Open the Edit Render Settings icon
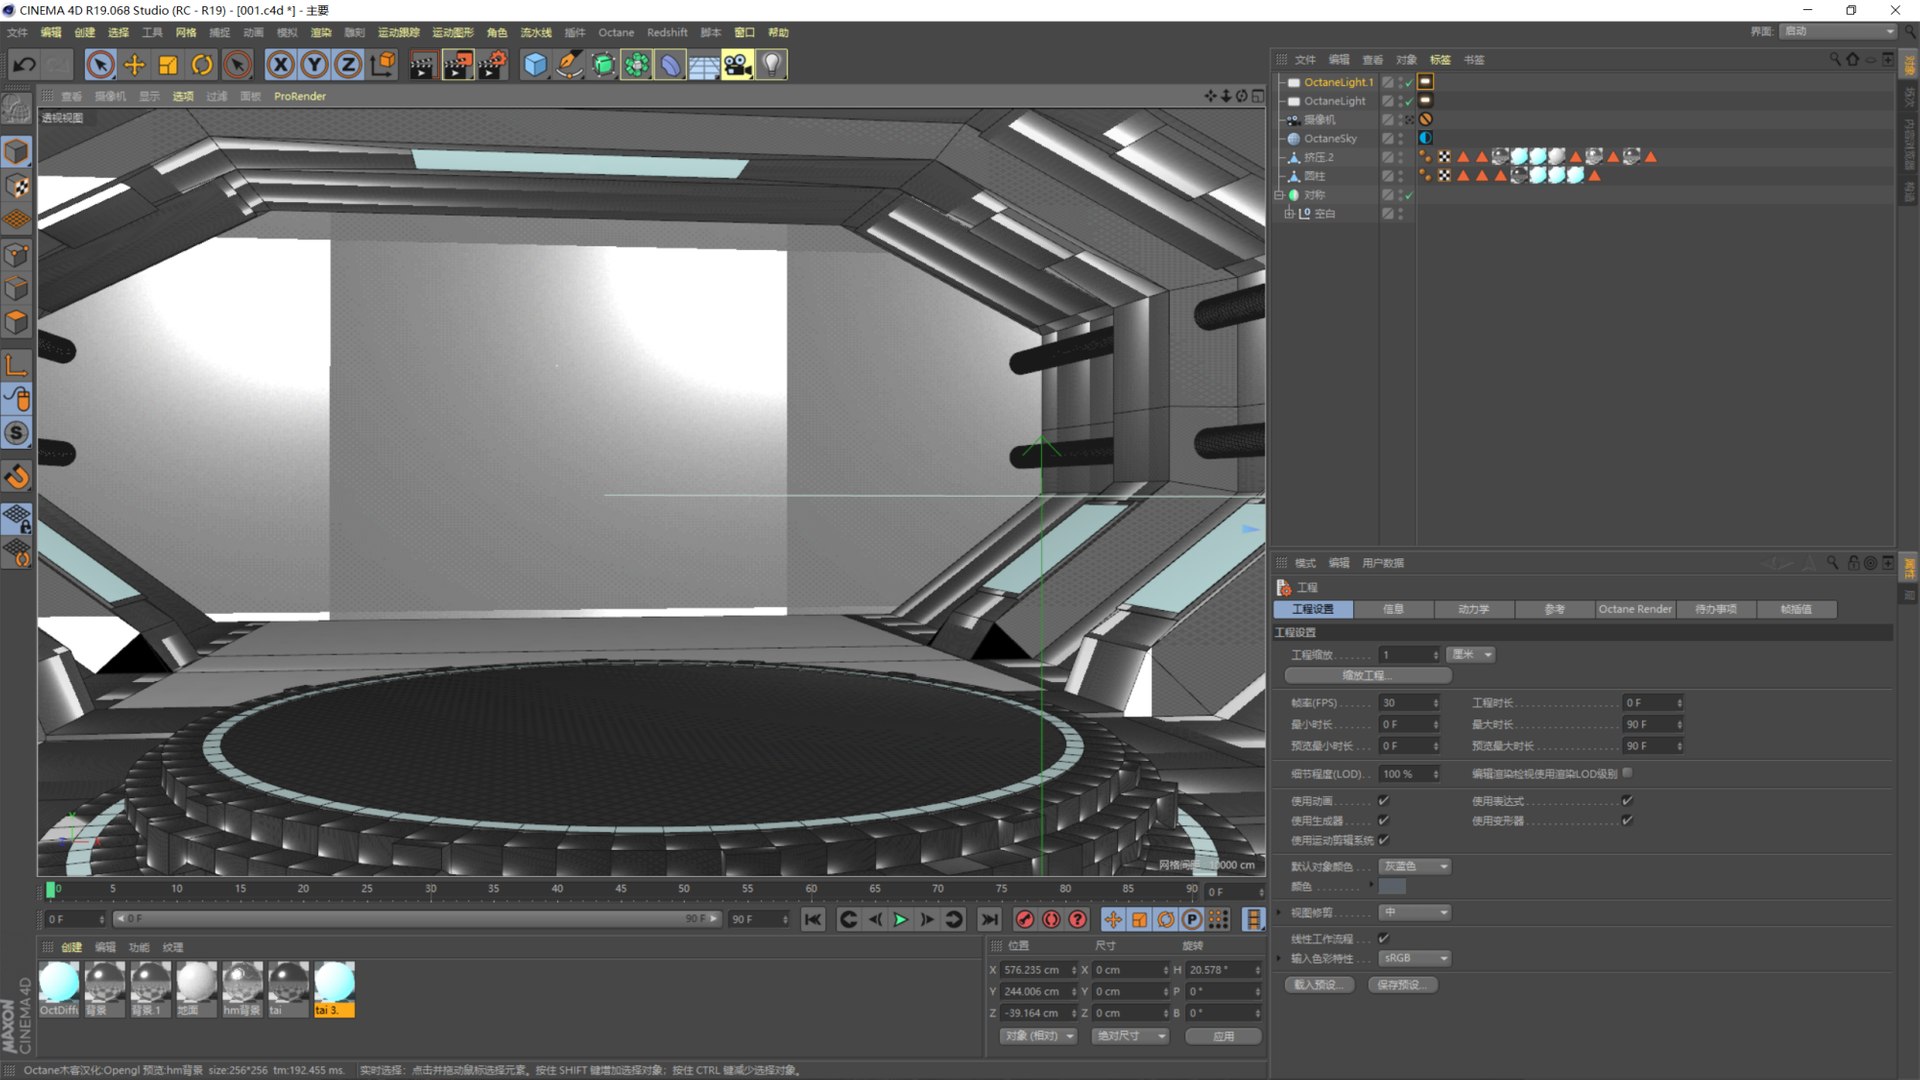This screenshot has width=1920, height=1080. (491, 65)
